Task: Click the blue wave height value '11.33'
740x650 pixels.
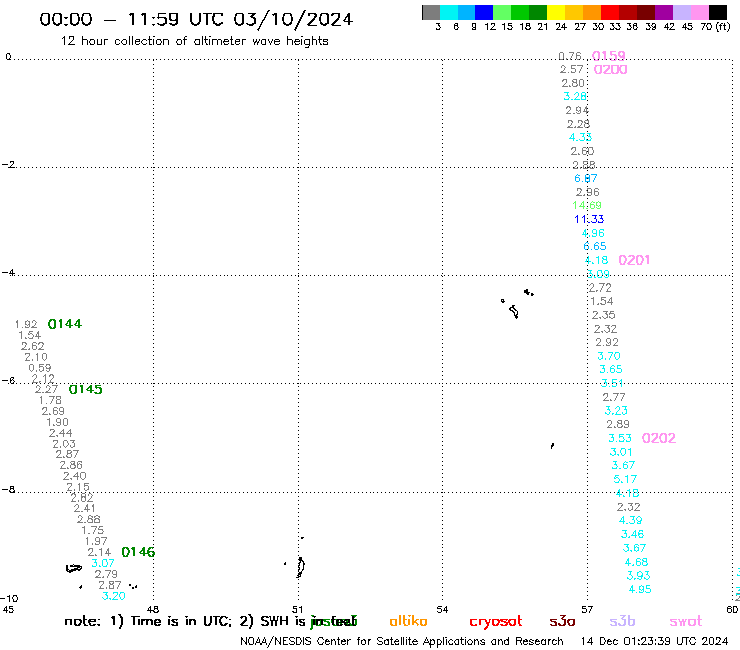Action: (x=589, y=219)
